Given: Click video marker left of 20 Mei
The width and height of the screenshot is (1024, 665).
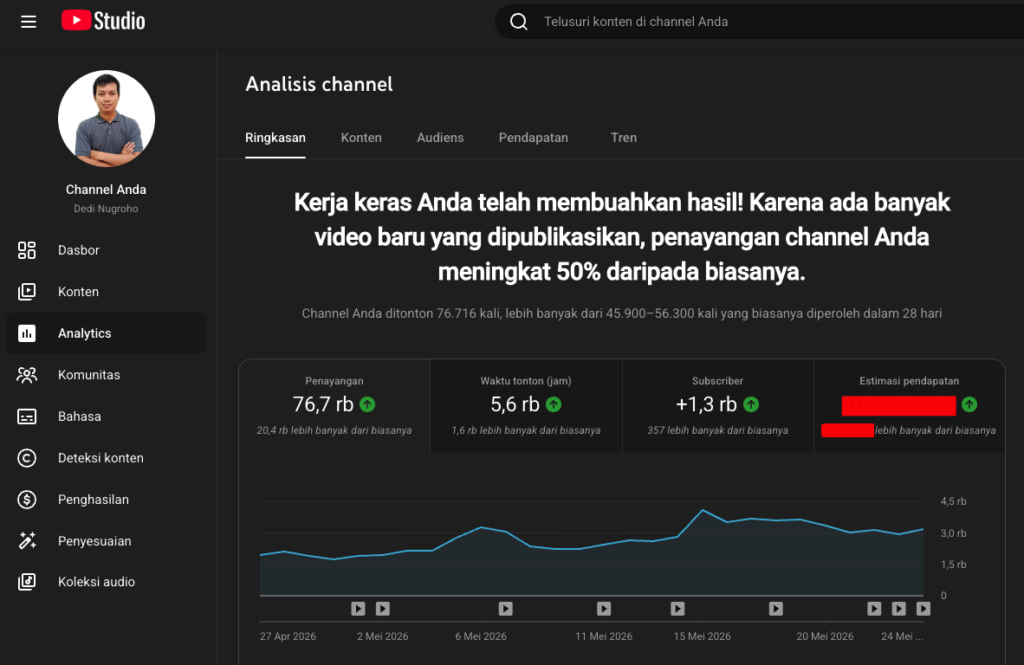Looking at the screenshot, I should (x=776, y=609).
